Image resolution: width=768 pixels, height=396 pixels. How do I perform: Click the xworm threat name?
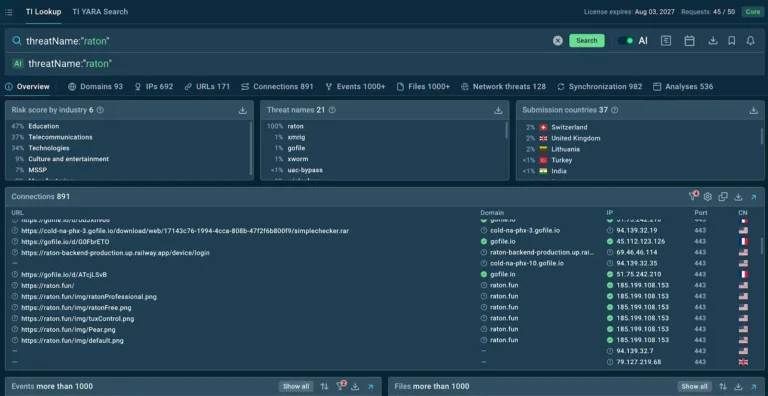click(x=298, y=159)
